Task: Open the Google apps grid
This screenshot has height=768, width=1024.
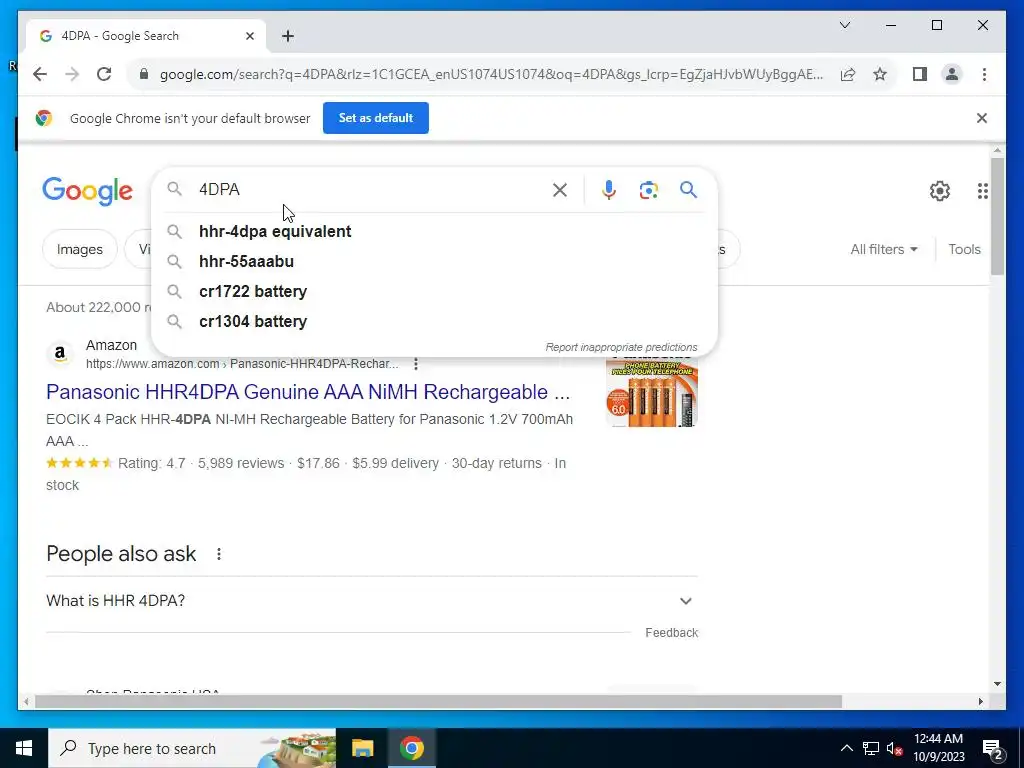Action: [982, 191]
